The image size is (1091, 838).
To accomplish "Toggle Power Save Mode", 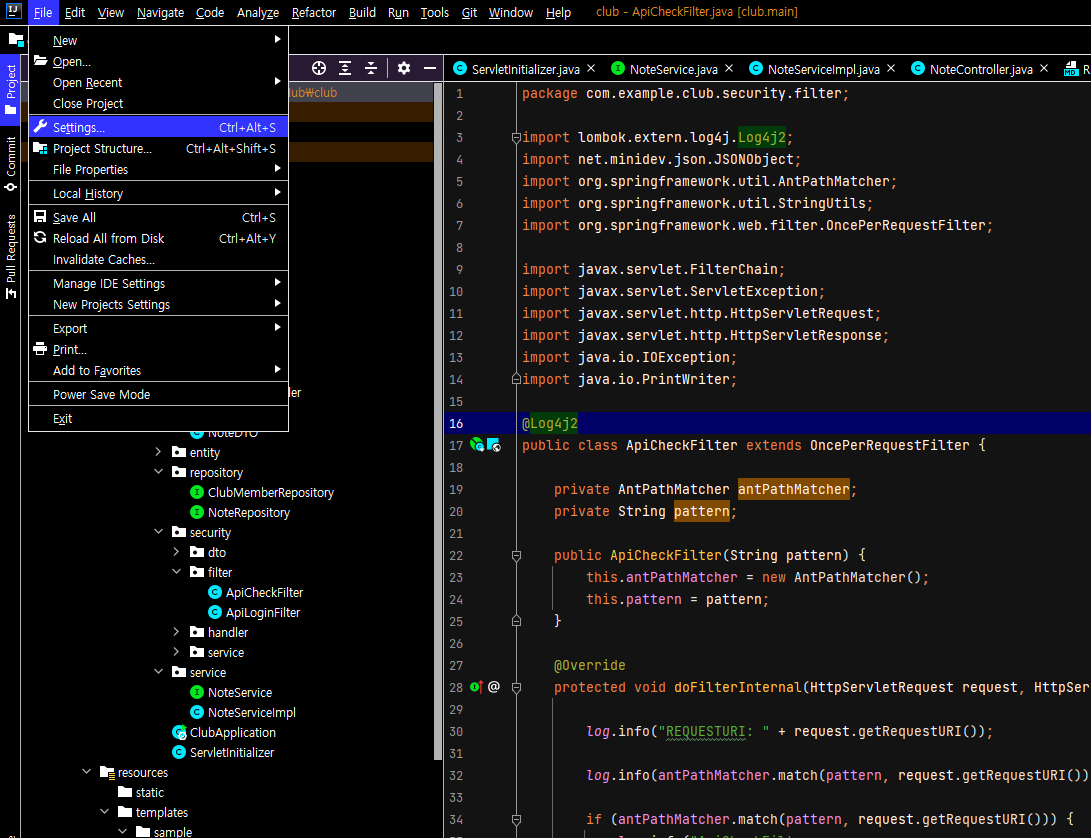I will point(159,394).
